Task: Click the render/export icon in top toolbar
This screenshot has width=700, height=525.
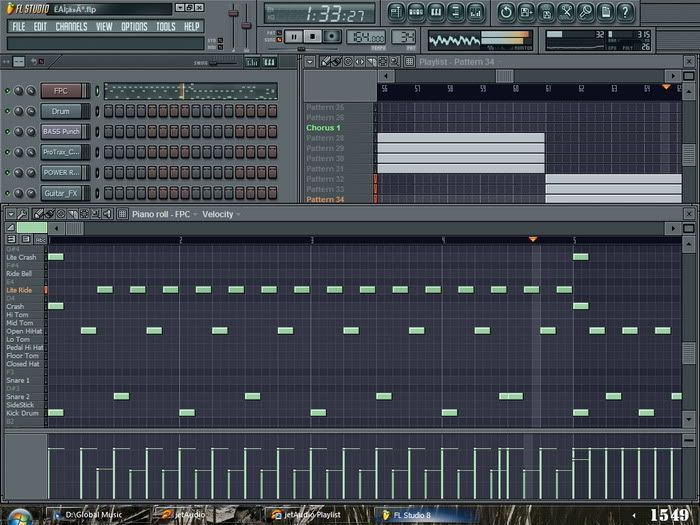Action: [x=546, y=12]
